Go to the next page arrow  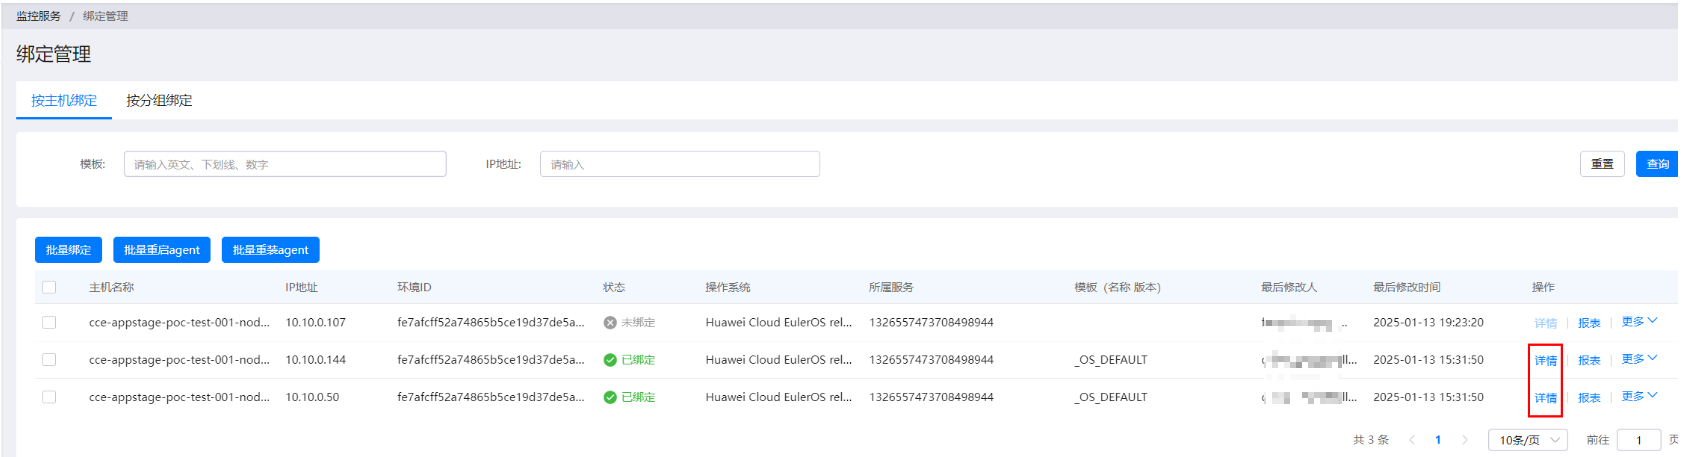click(x=1465, y=440)
